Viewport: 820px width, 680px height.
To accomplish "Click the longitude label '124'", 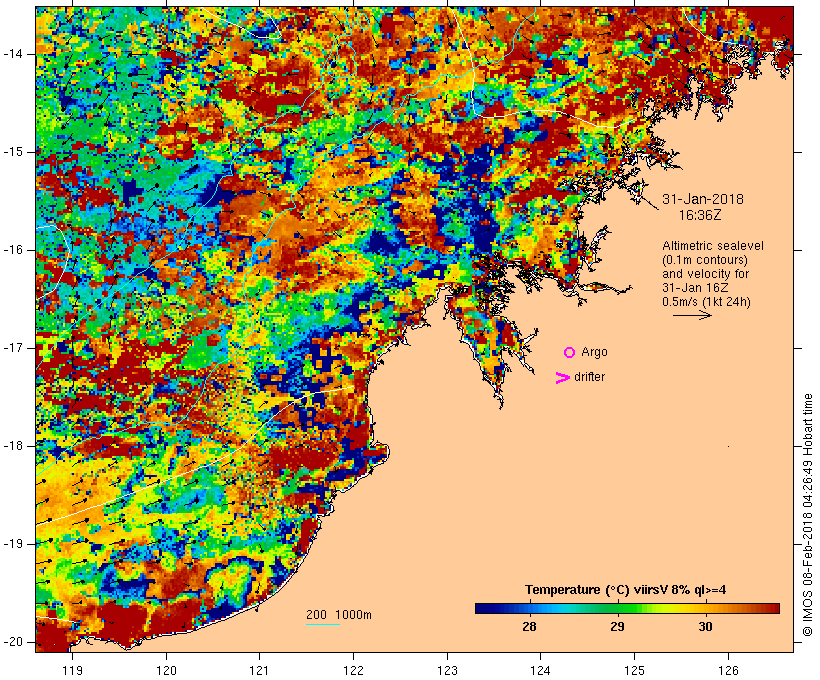I will pyautogui.click(x=540, y=670).
